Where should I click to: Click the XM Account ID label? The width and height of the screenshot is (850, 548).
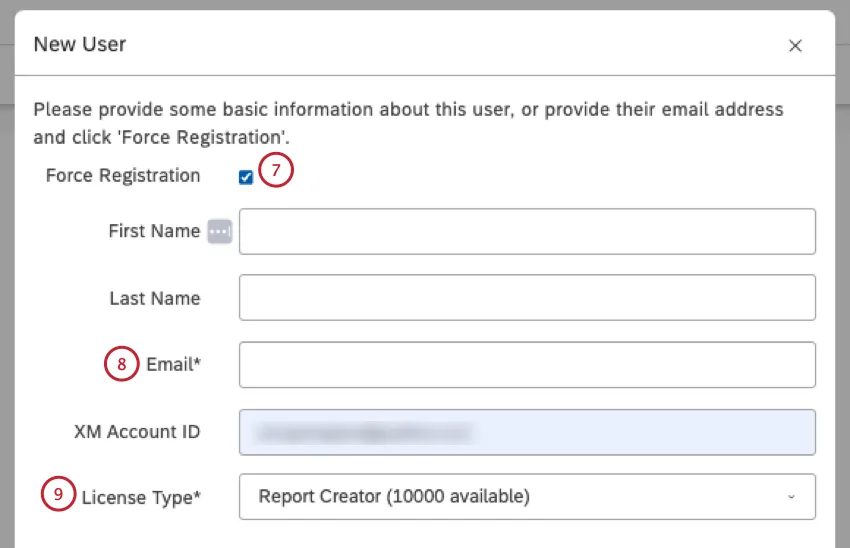point(137,432)
